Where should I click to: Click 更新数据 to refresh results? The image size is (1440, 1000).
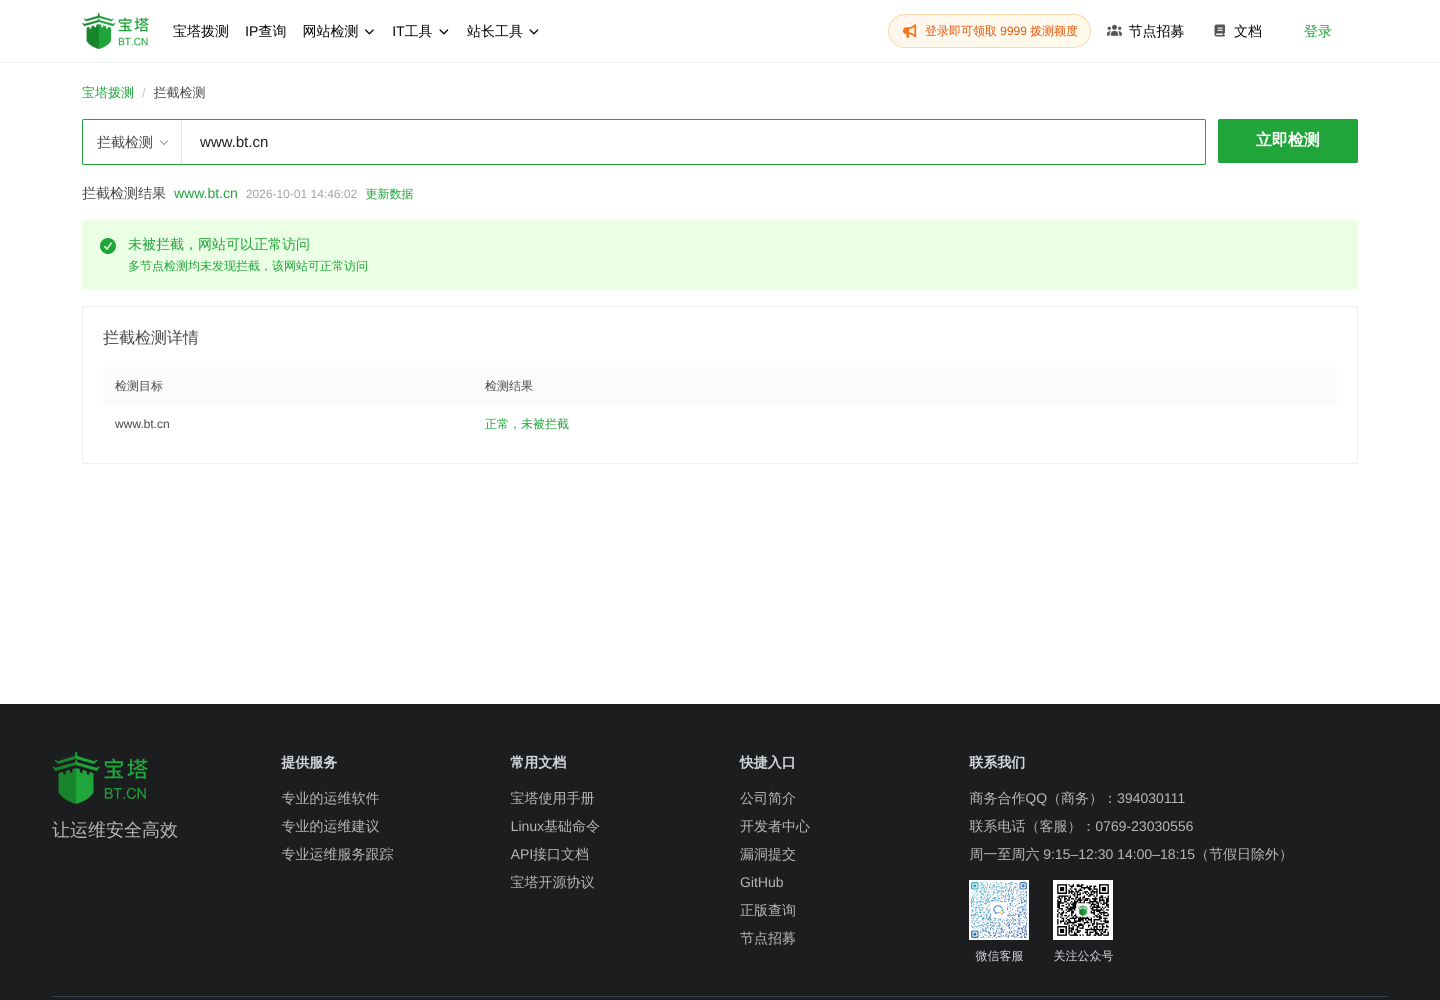coord(389,194)
